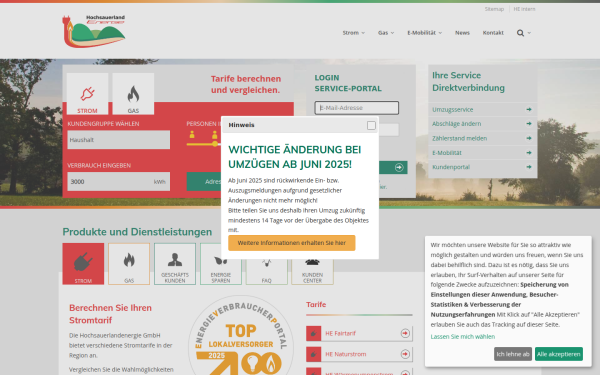
Task: Open the HE Intern link
Action: tap(524, 9)
